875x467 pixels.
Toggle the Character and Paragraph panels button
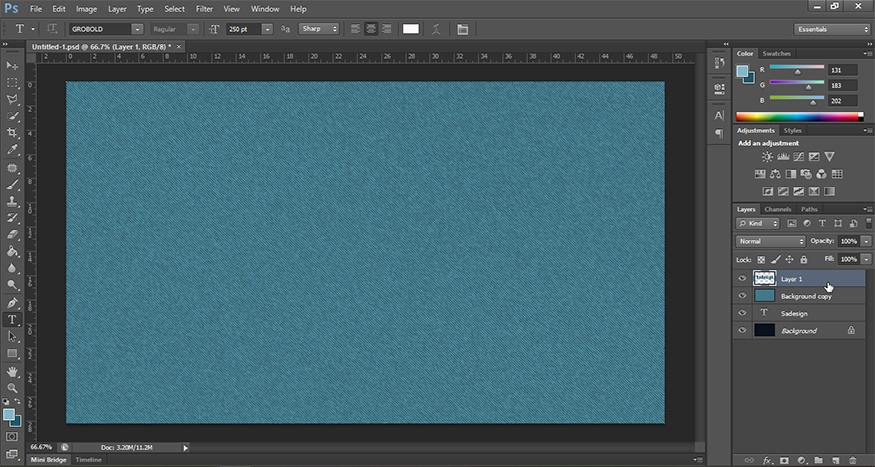point(463,29)
